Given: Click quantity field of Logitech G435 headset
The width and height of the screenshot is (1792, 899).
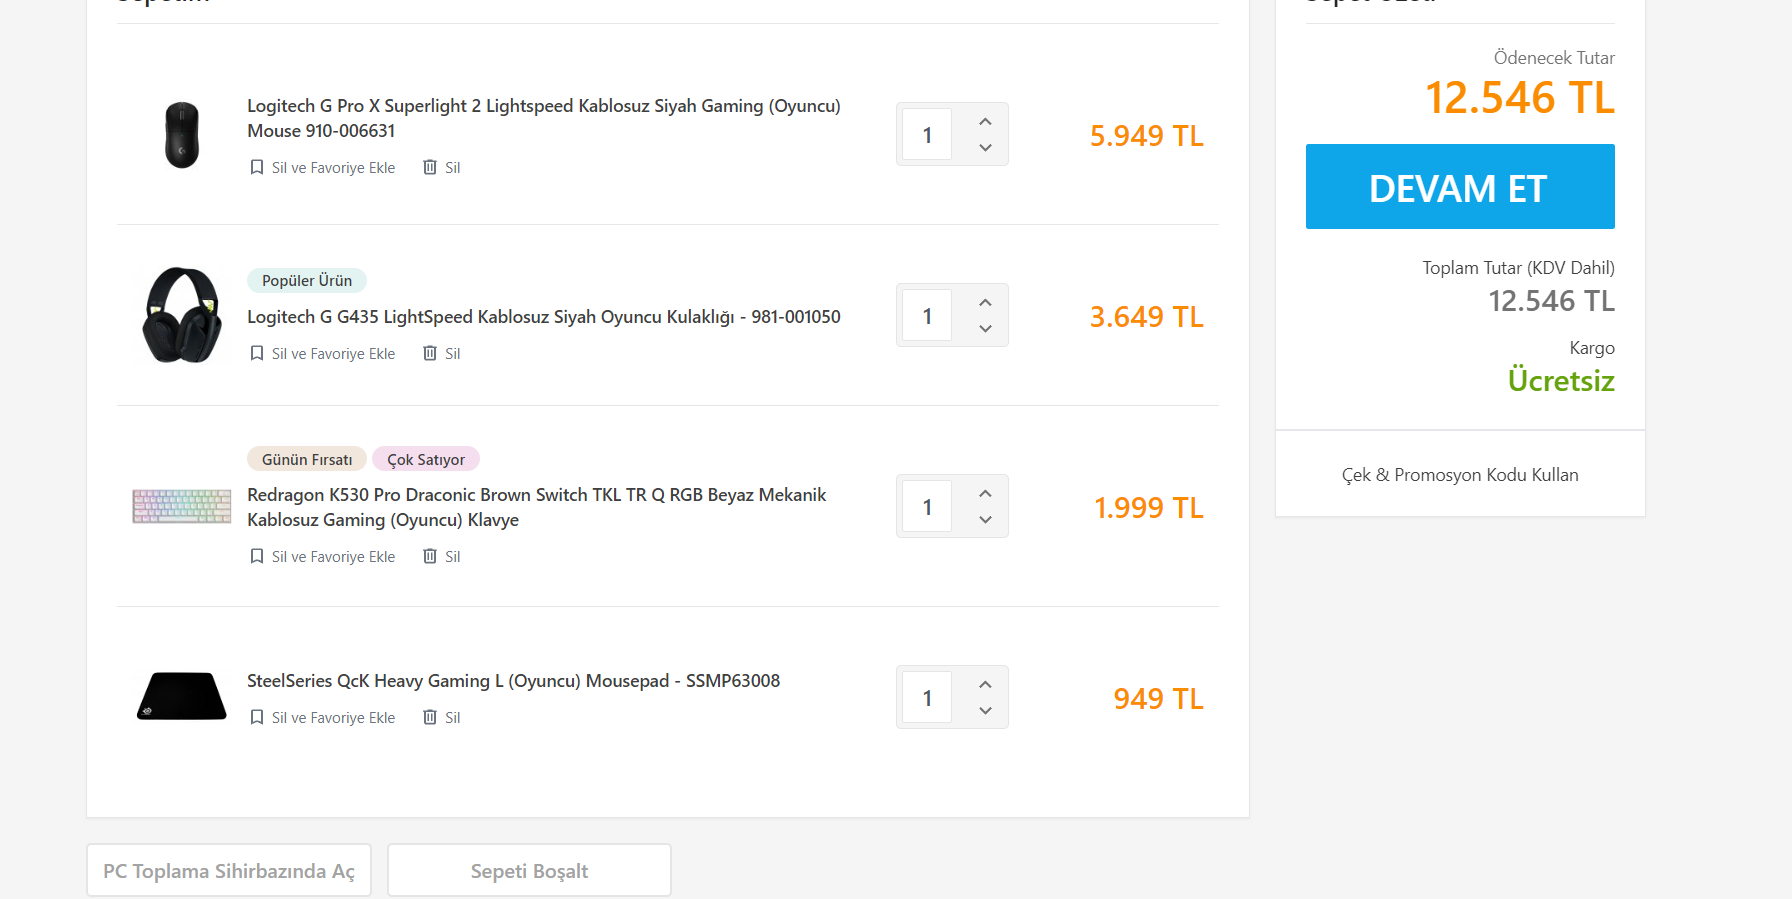Looking at the screenshot, I should click(x=927, y=316).
